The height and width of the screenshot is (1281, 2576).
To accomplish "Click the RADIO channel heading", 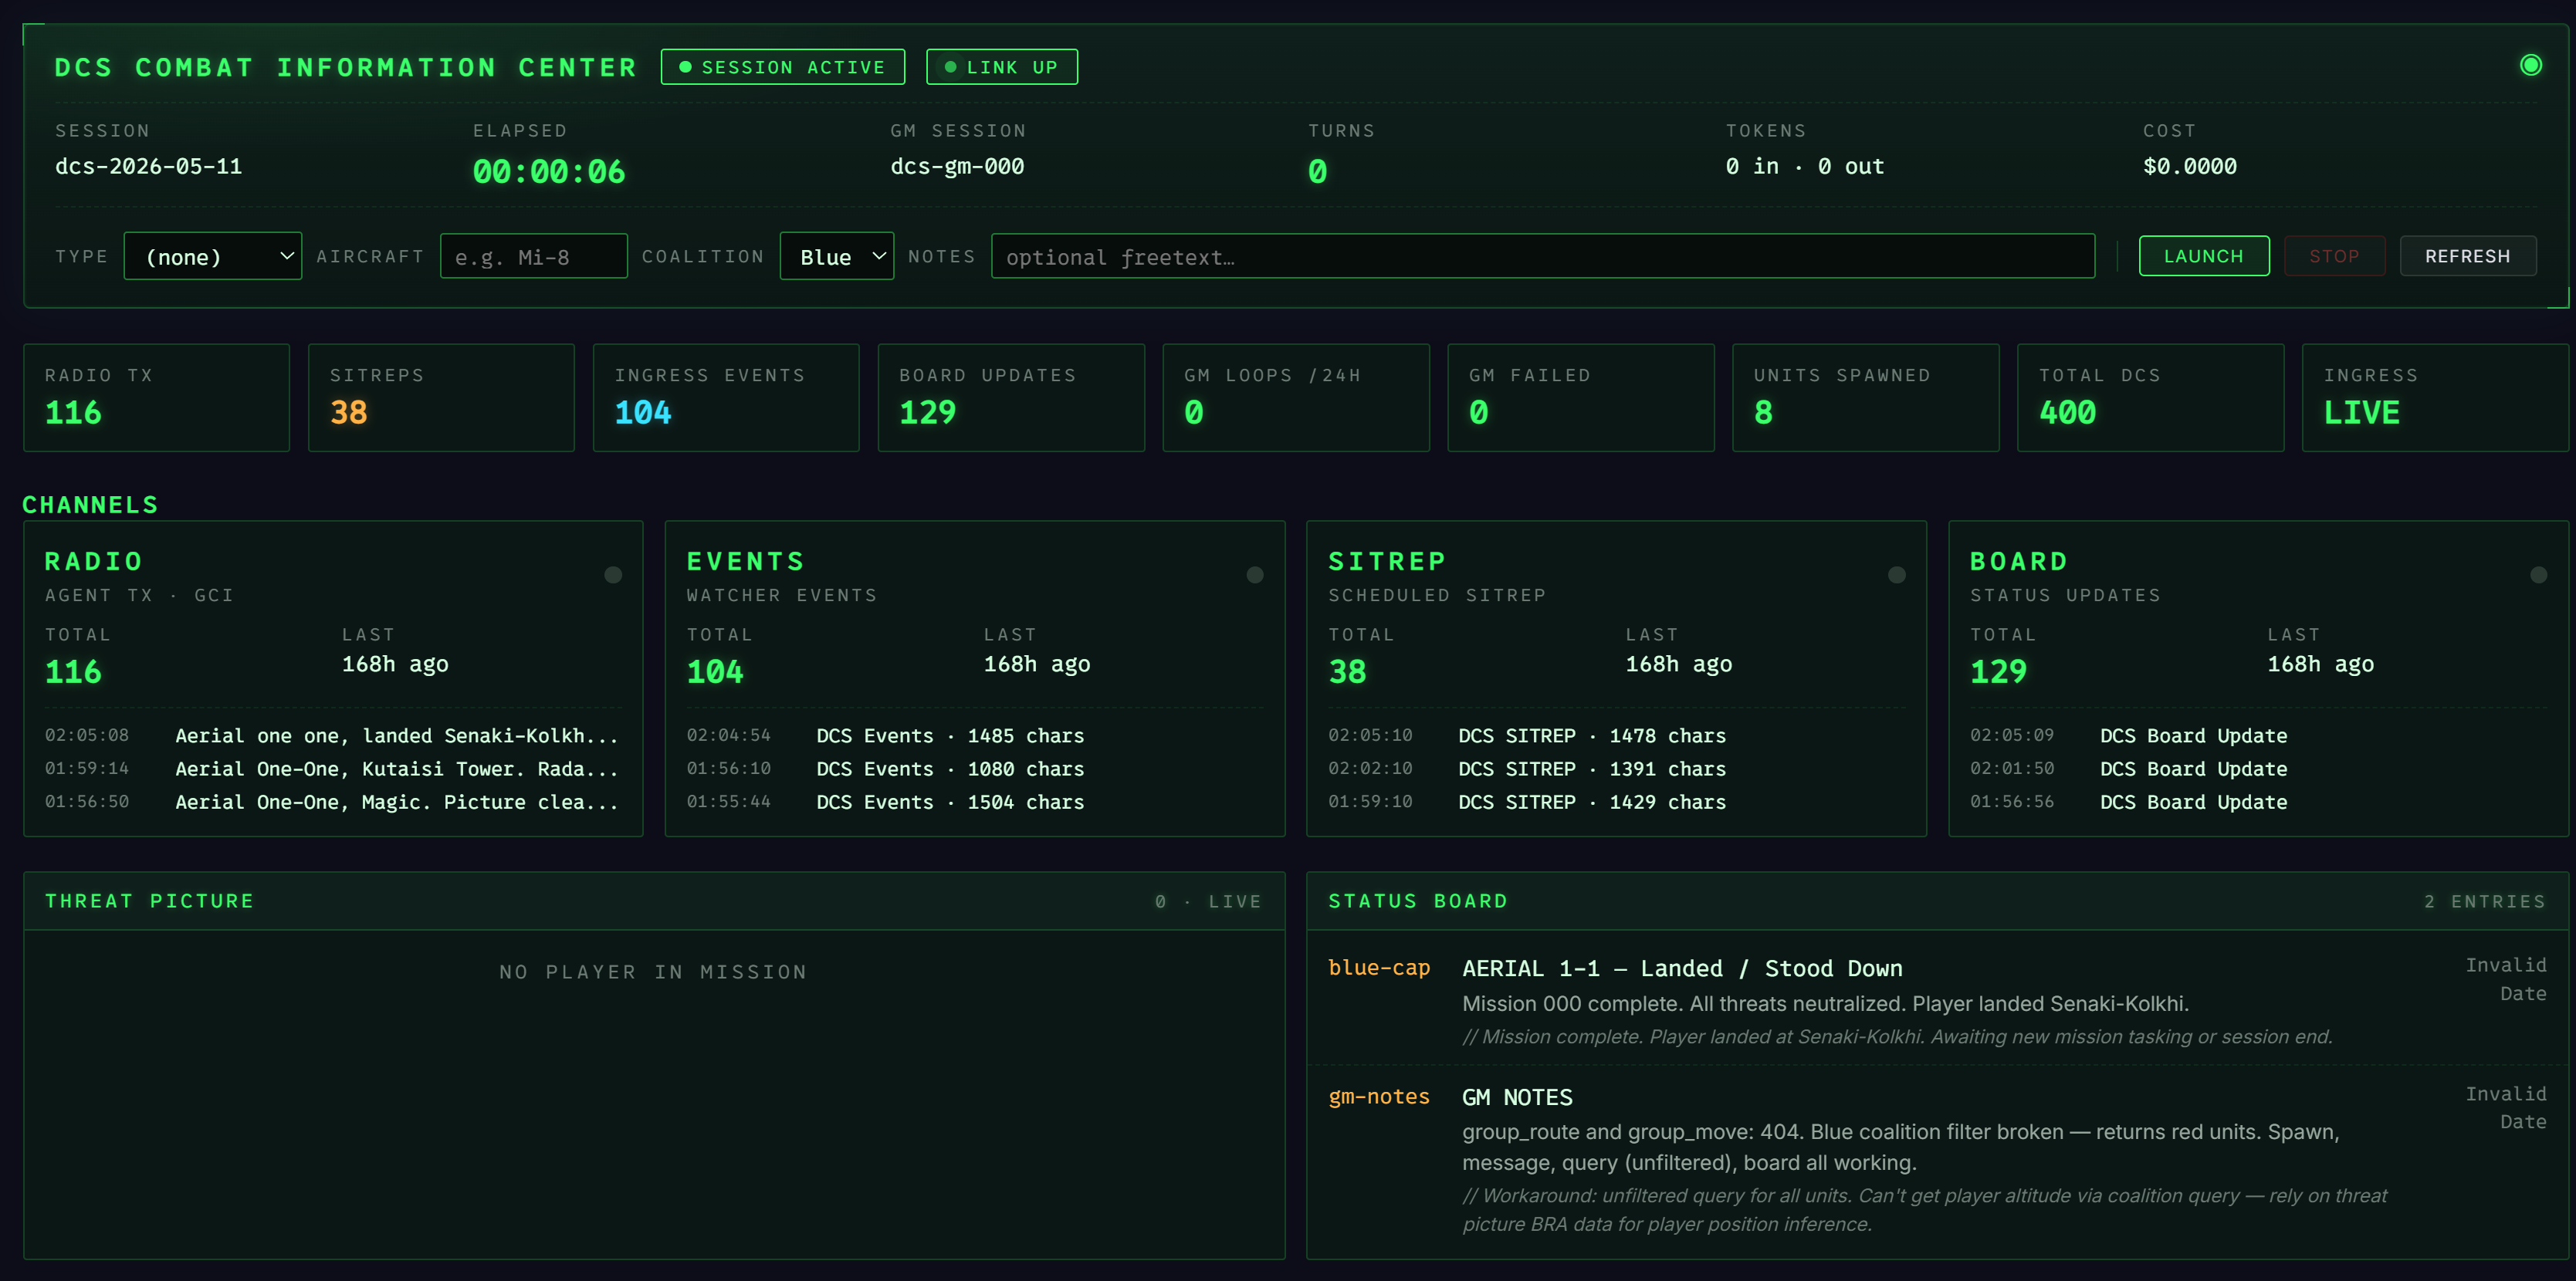I will [x=94, y=562].
